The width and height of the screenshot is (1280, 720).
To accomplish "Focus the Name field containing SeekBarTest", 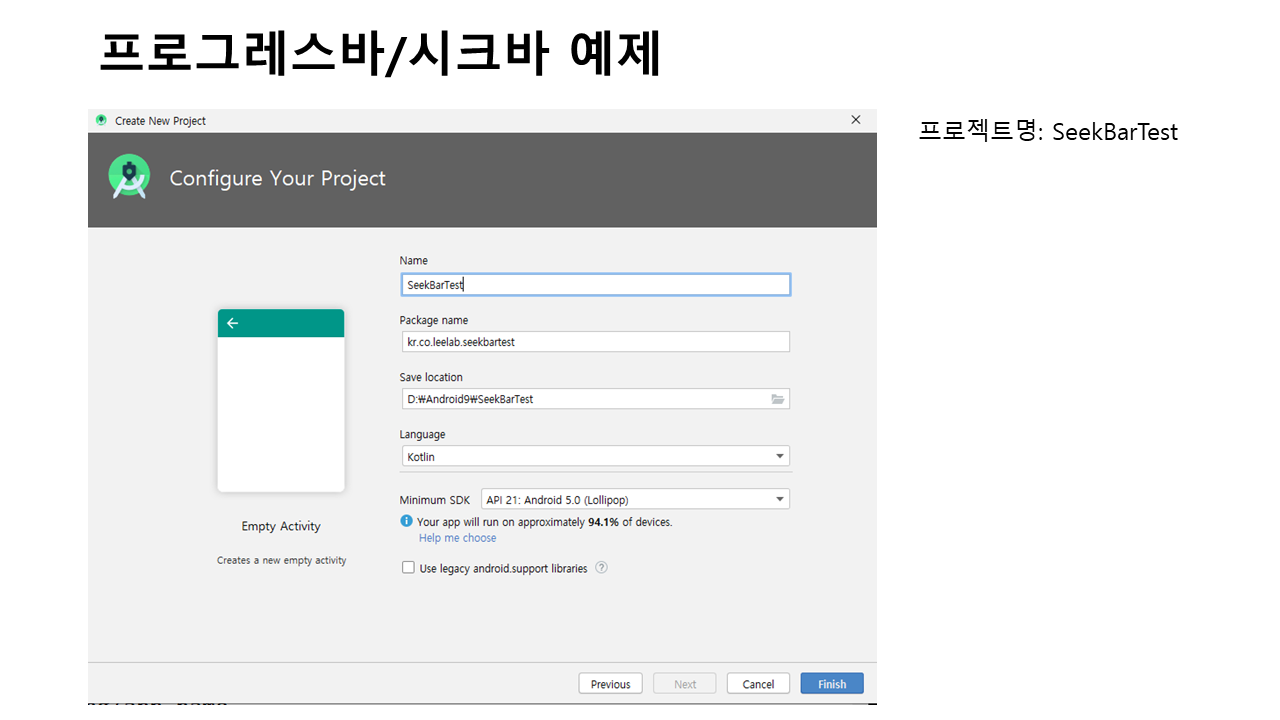I will point(595,285).
